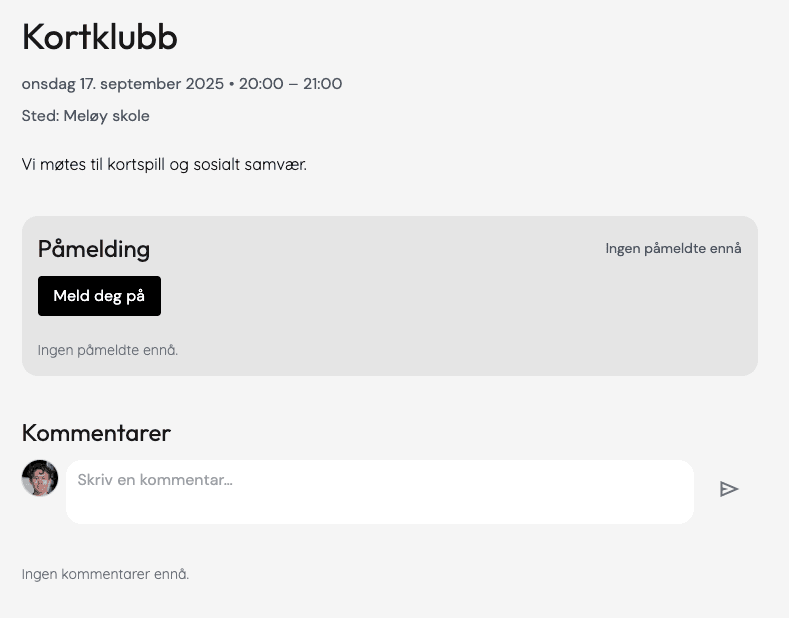Click the "Sted:" location label
Viewport: 789px width, 618px height.
click(40, 116)
